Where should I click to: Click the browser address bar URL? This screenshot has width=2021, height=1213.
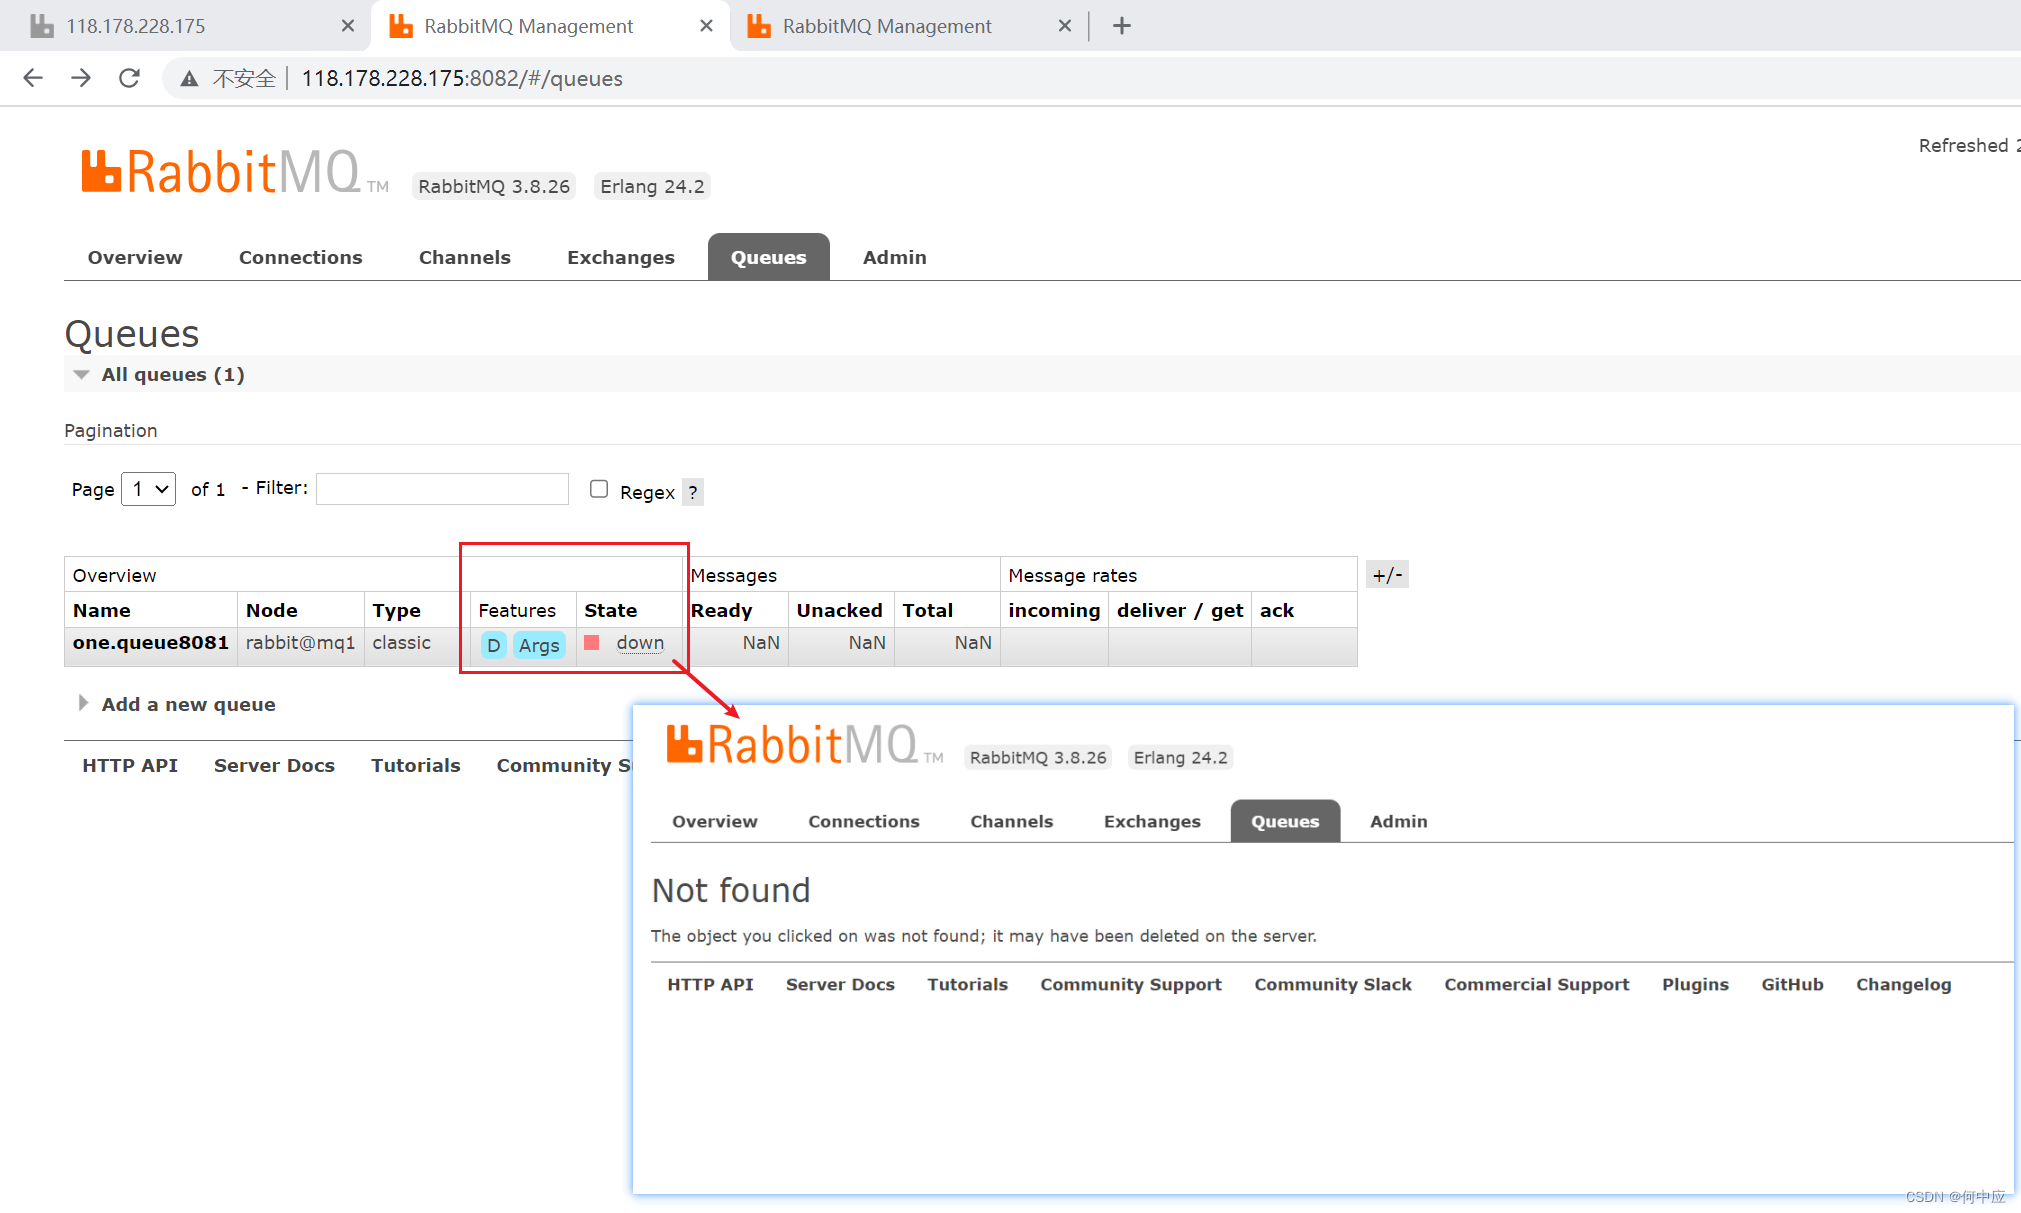(462, 79)
